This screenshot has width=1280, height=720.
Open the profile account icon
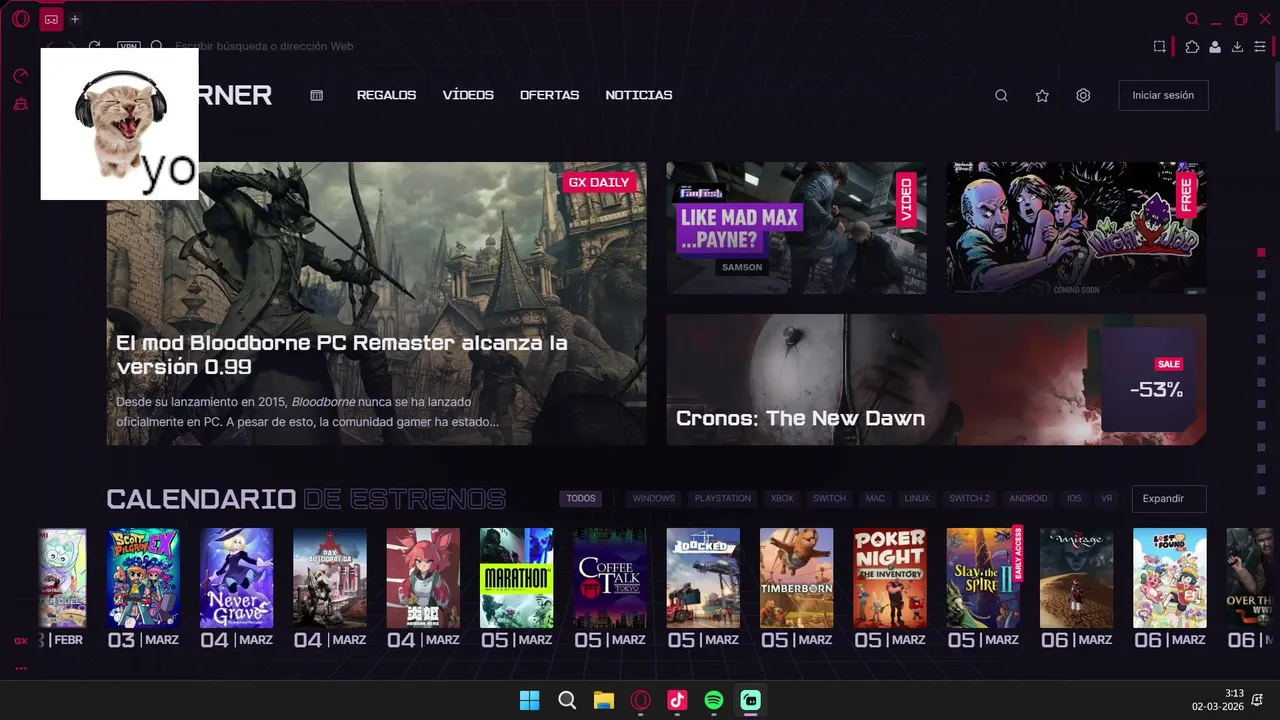pyautogui.click(x=1215, y=46)
